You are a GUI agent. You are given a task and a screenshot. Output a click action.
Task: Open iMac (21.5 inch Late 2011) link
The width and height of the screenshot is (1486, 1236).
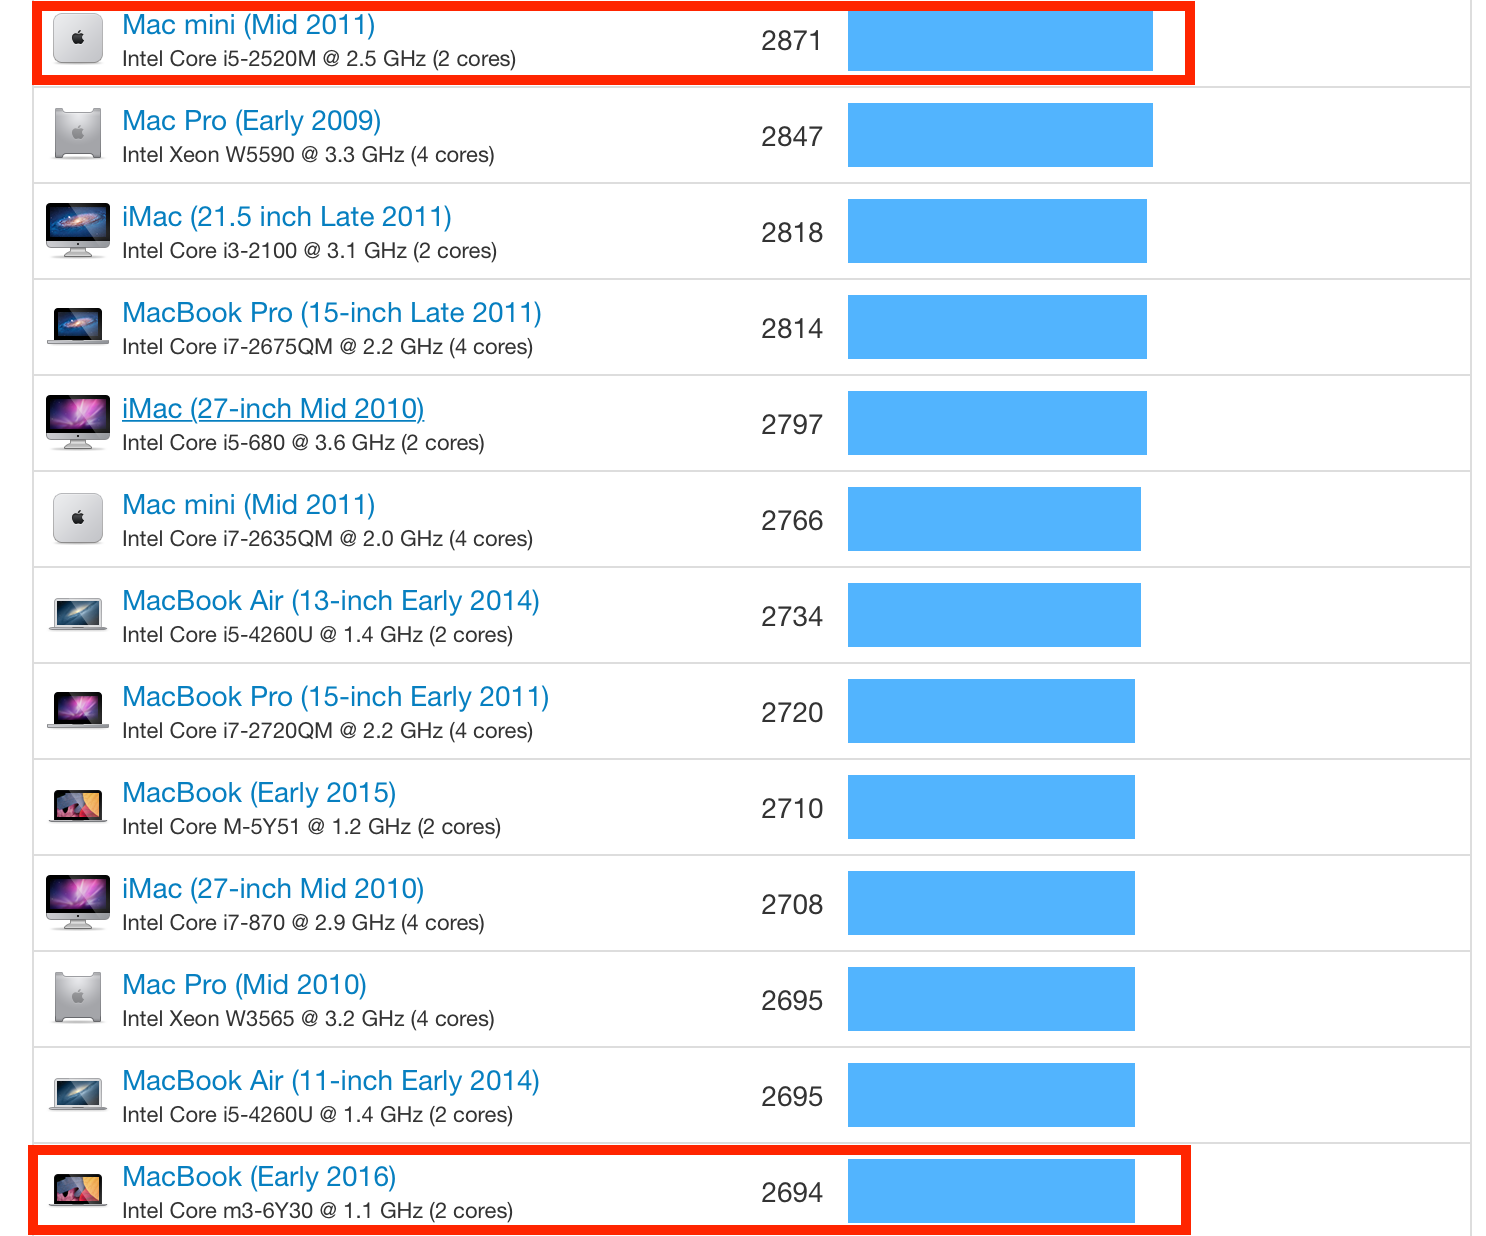(x=287, y=217)
